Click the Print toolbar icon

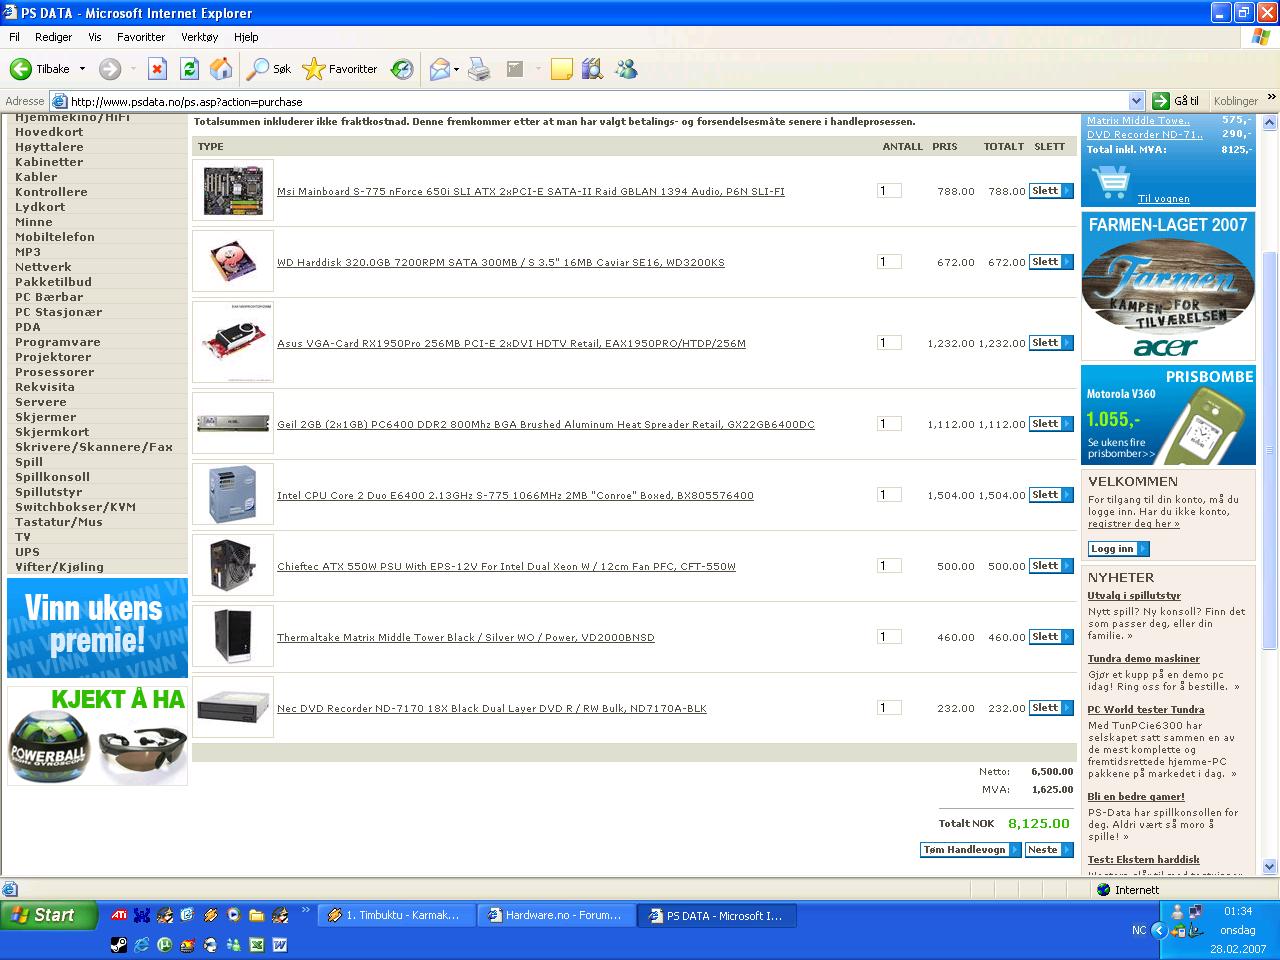[x=479, y=69]
